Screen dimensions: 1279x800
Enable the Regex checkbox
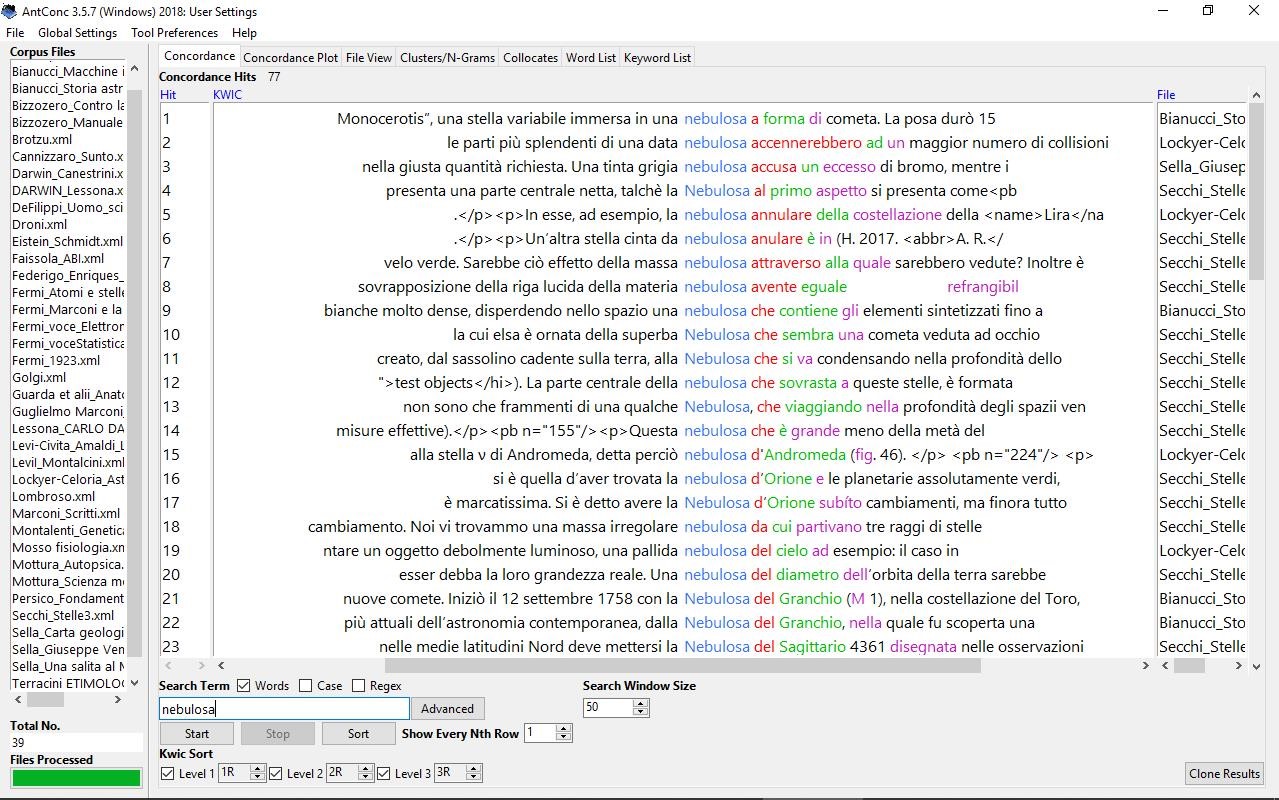[x=358, y=686]
